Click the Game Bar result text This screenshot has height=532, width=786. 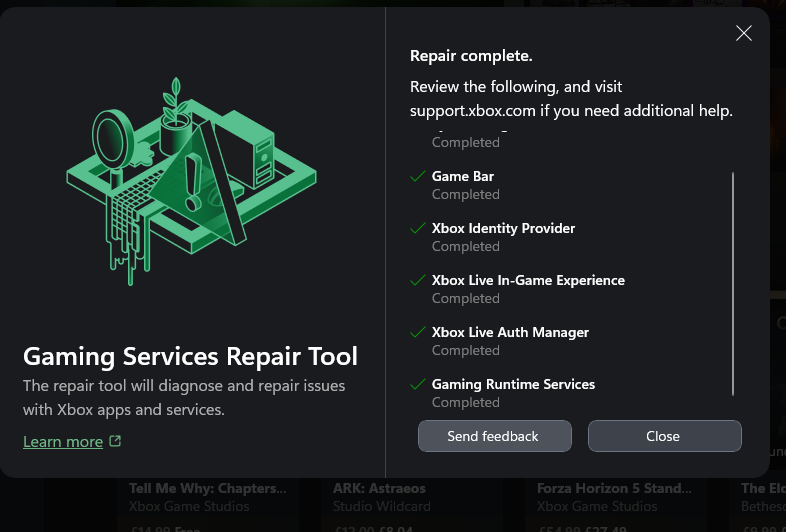point(463,176)
